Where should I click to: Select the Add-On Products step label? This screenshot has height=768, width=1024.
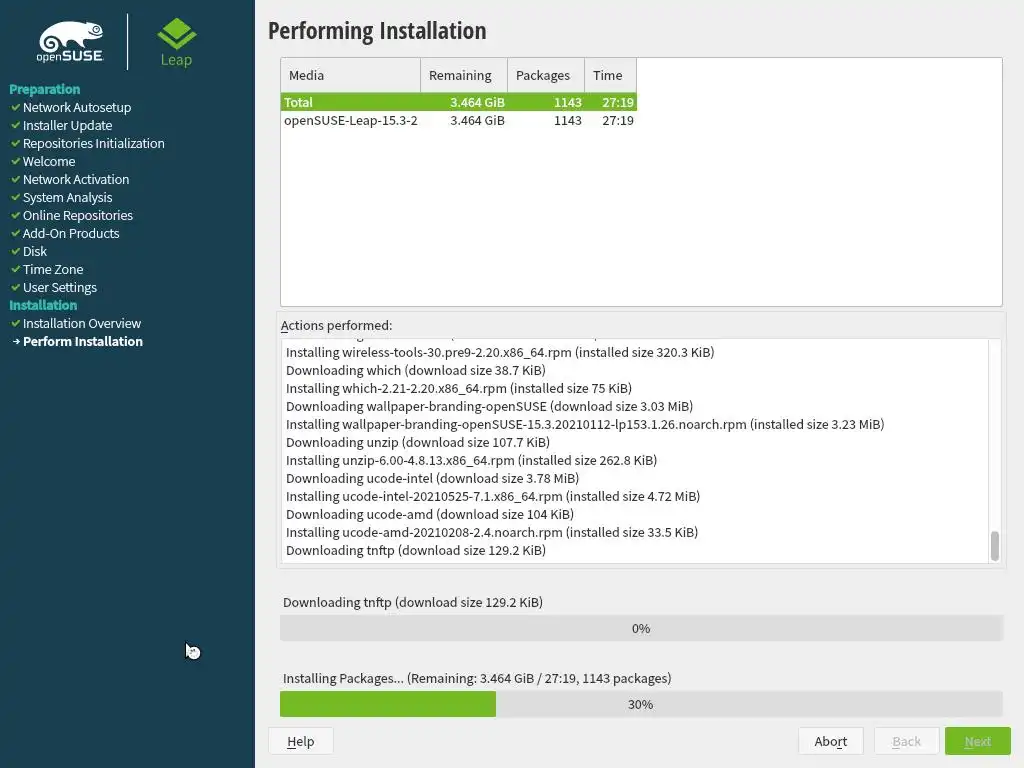[x=71, y=233]
